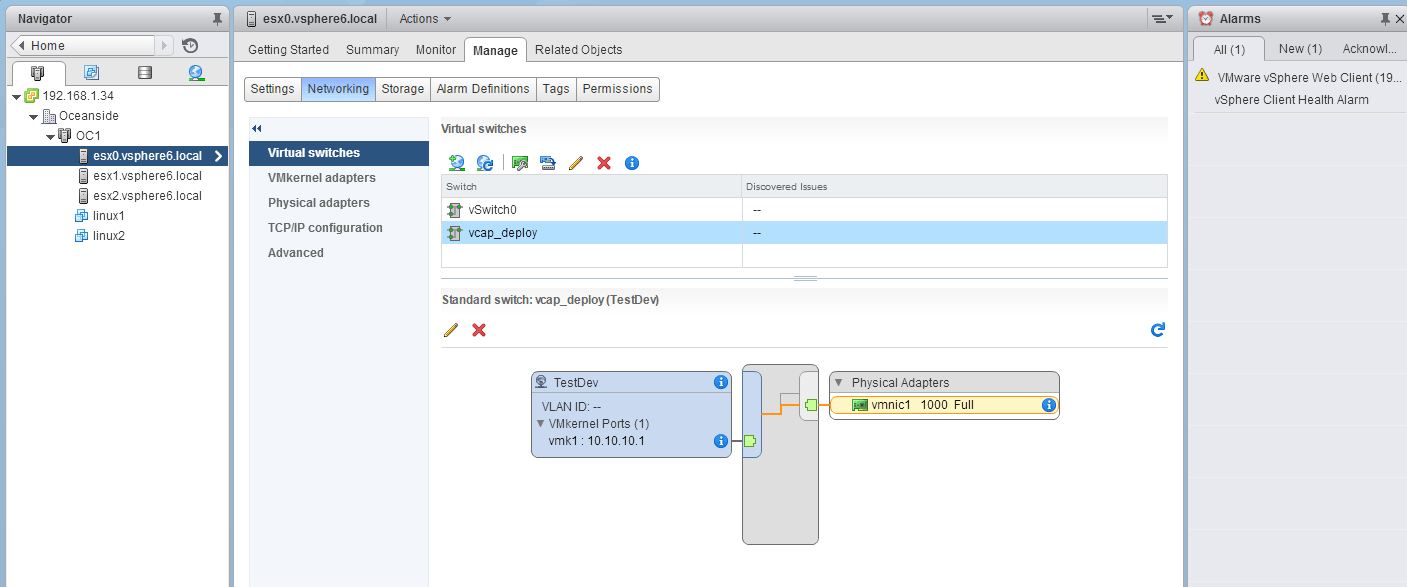
Task: Pin the Alarms panel
Action: (x=1385, y=19)
